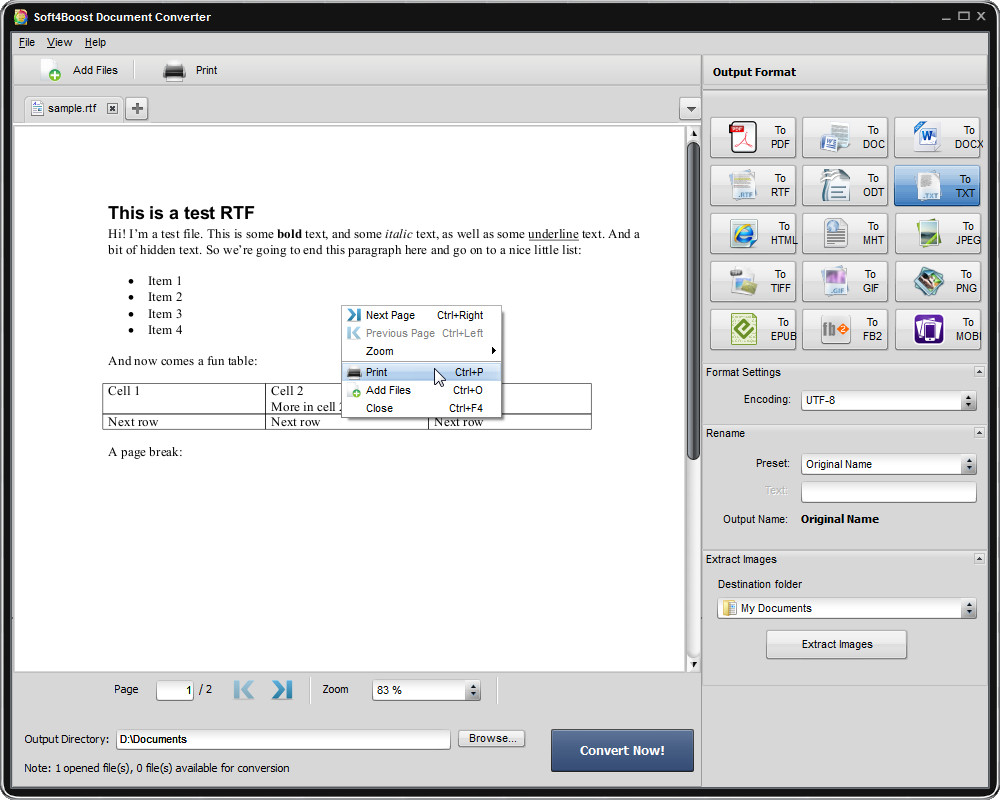Collapse the Format Settings section
Viewport: 1000px width, 800px height.
(x=979, y=372)
